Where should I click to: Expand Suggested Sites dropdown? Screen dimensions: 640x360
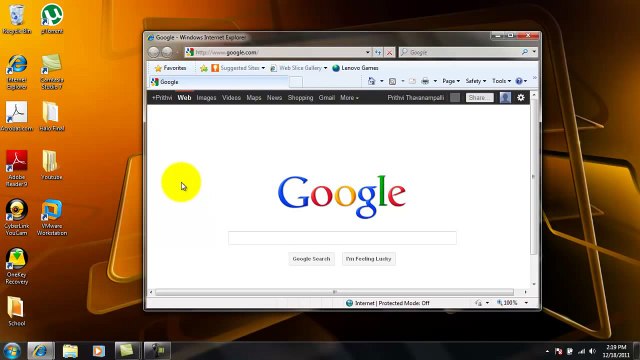263,68
